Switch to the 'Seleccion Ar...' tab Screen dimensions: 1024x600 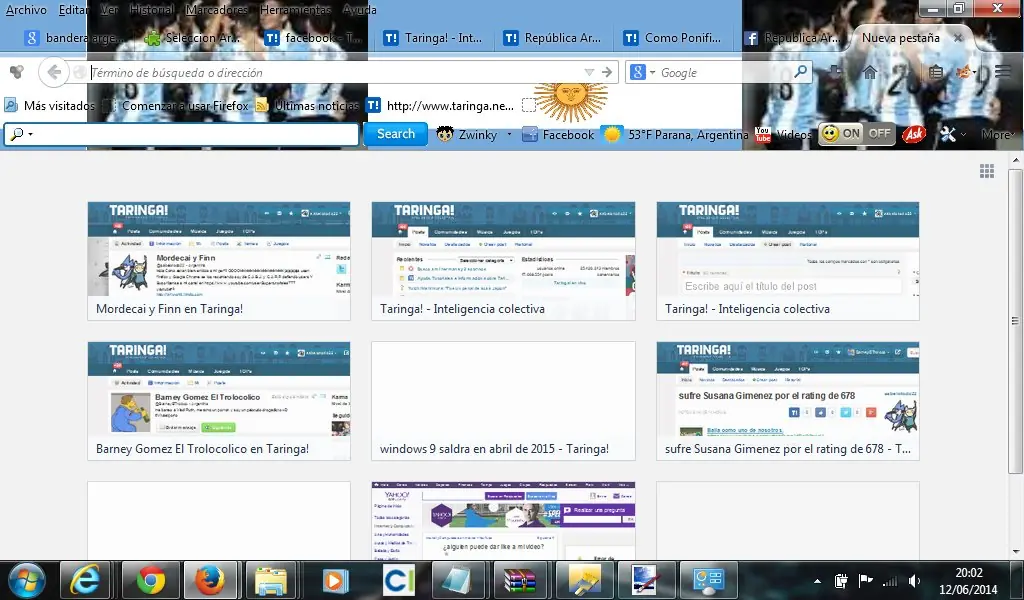point(192,38)
